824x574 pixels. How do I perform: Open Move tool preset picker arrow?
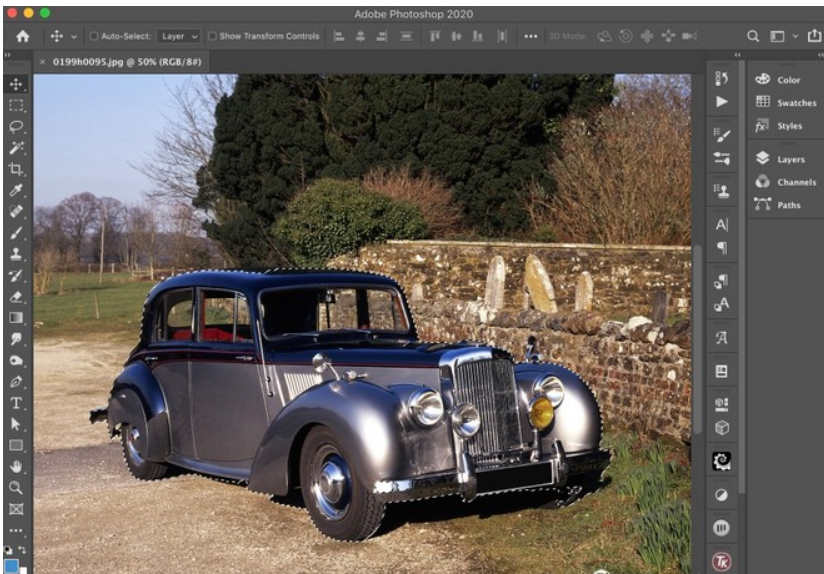point(74,36)
